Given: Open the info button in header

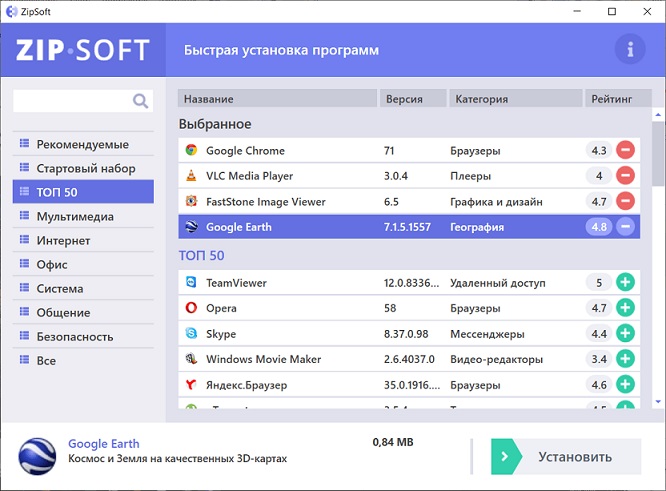Looking at the screenshot, I should pyautogui.click(x=630, y=49).
